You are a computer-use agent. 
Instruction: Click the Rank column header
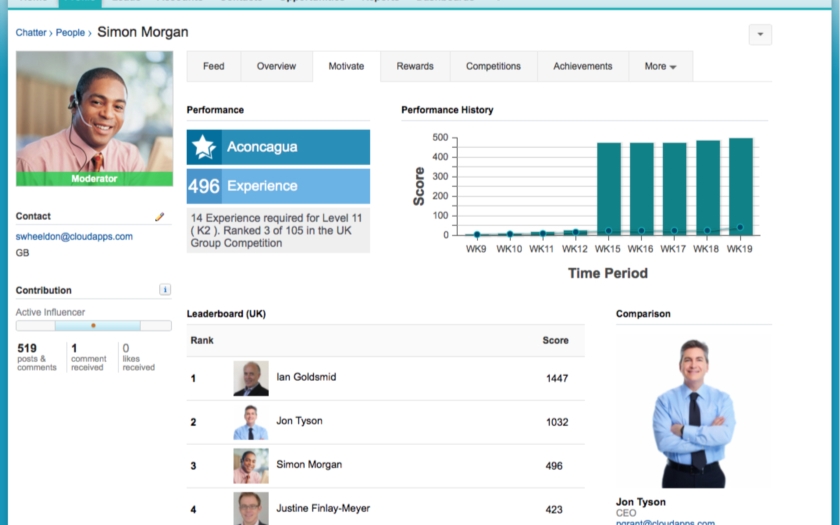tap(202, 340)
